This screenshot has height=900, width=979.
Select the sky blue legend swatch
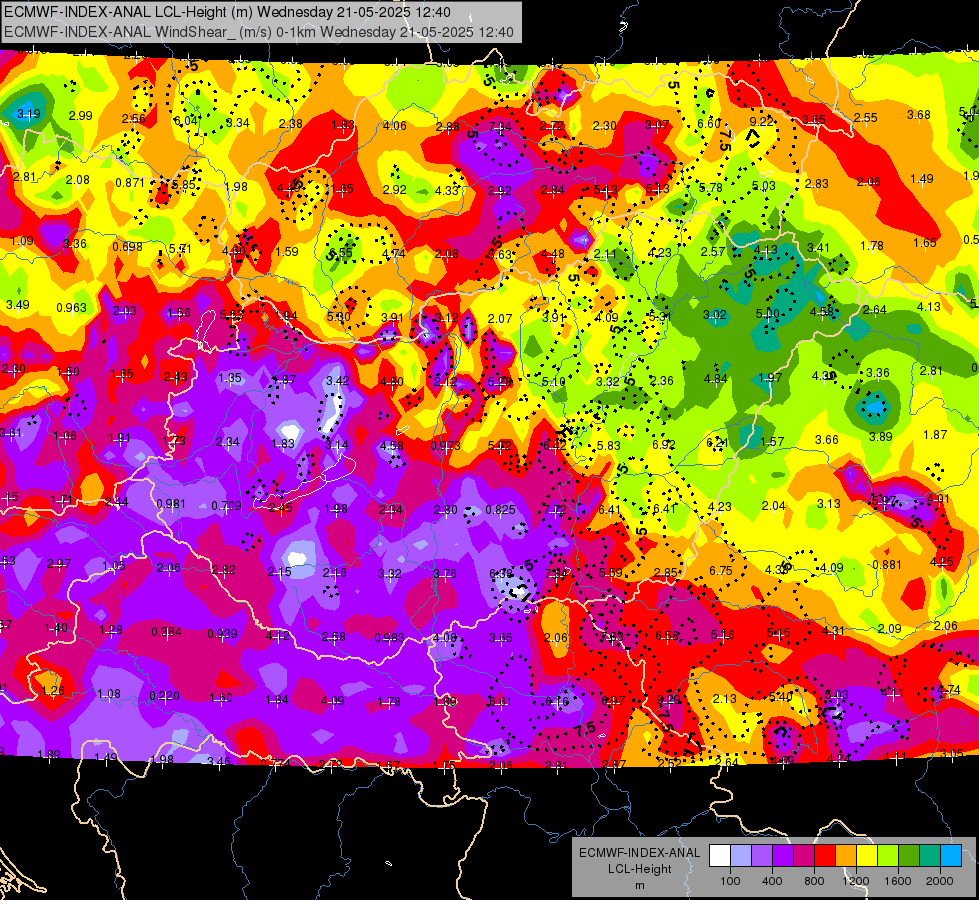click(951, 856)
